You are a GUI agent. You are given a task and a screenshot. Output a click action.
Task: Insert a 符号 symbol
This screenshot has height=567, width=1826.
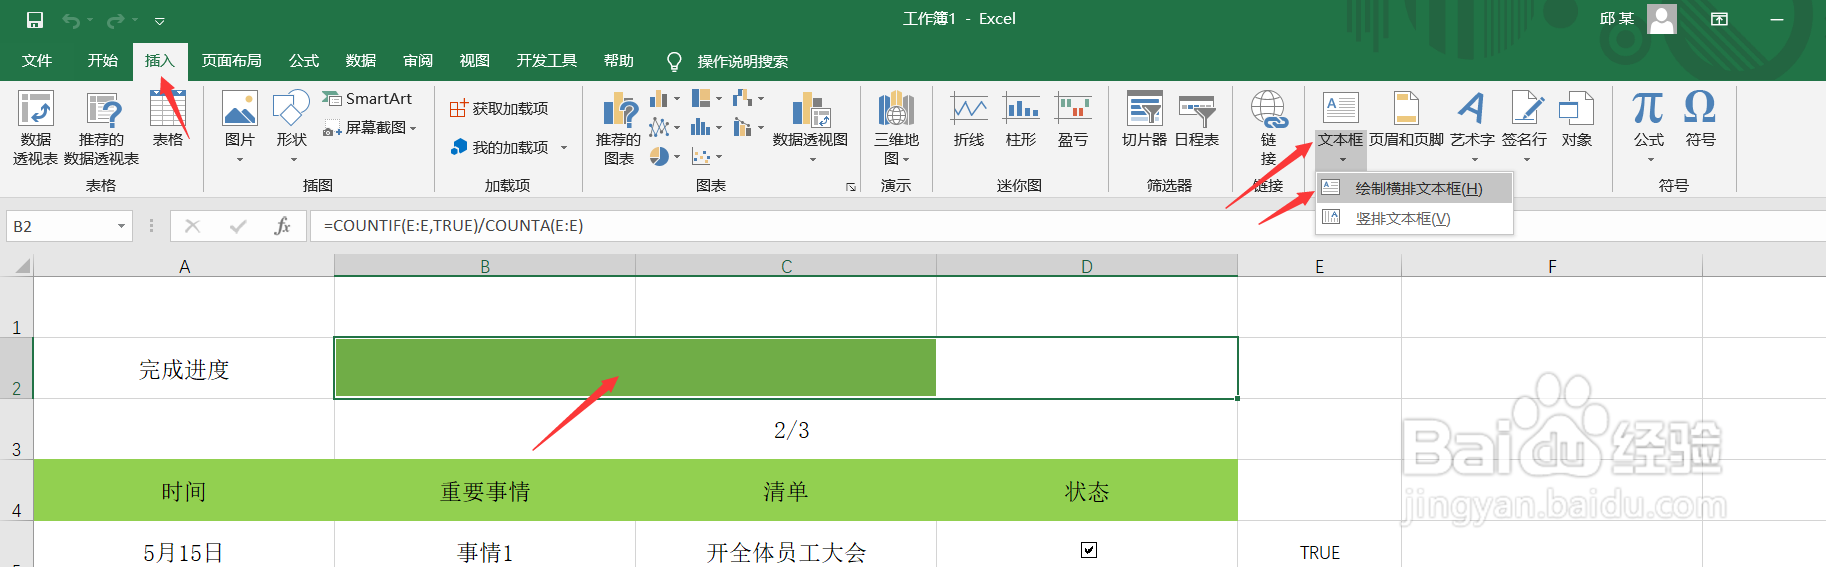pos(1700,120)
